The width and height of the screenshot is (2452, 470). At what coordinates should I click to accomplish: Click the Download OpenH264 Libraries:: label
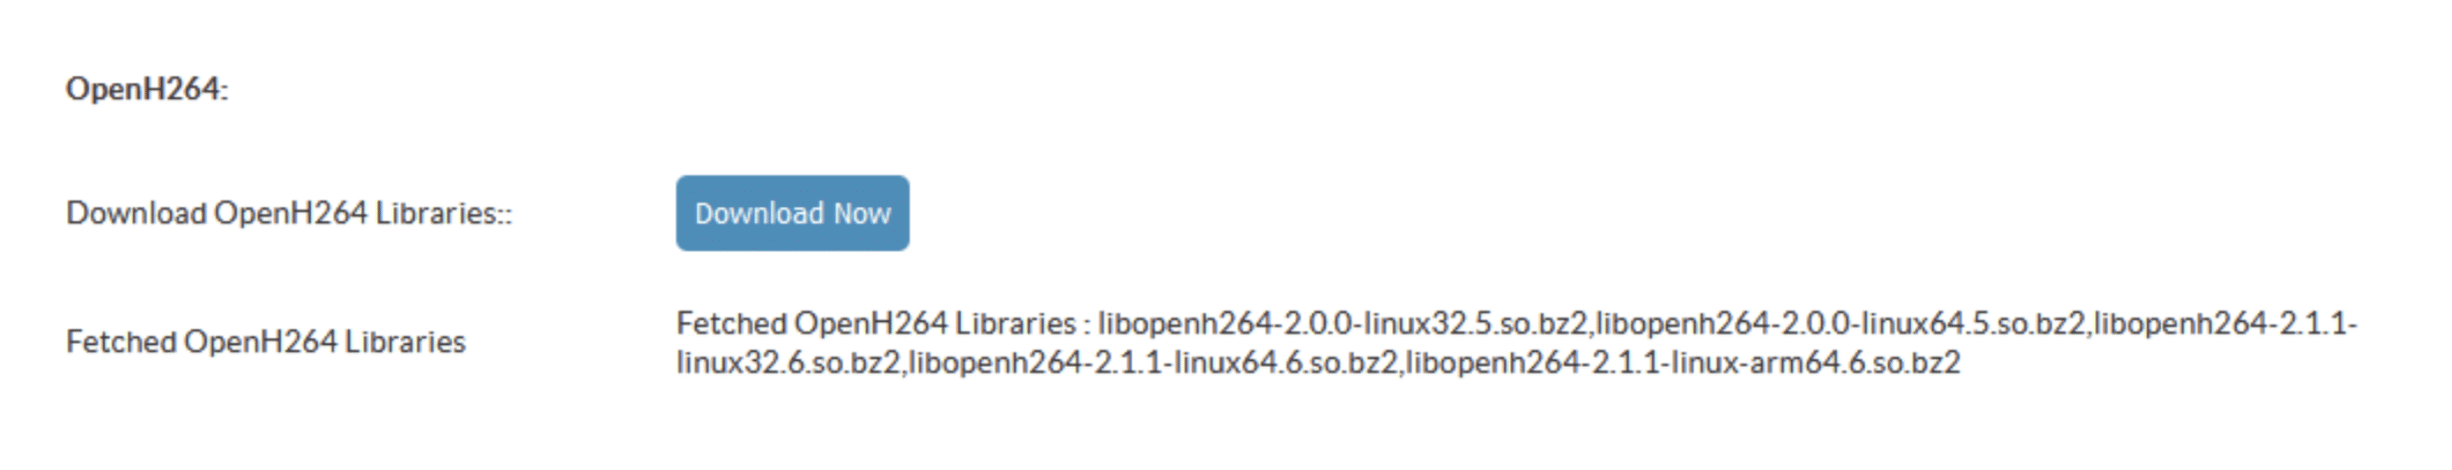tap(289, 213)
